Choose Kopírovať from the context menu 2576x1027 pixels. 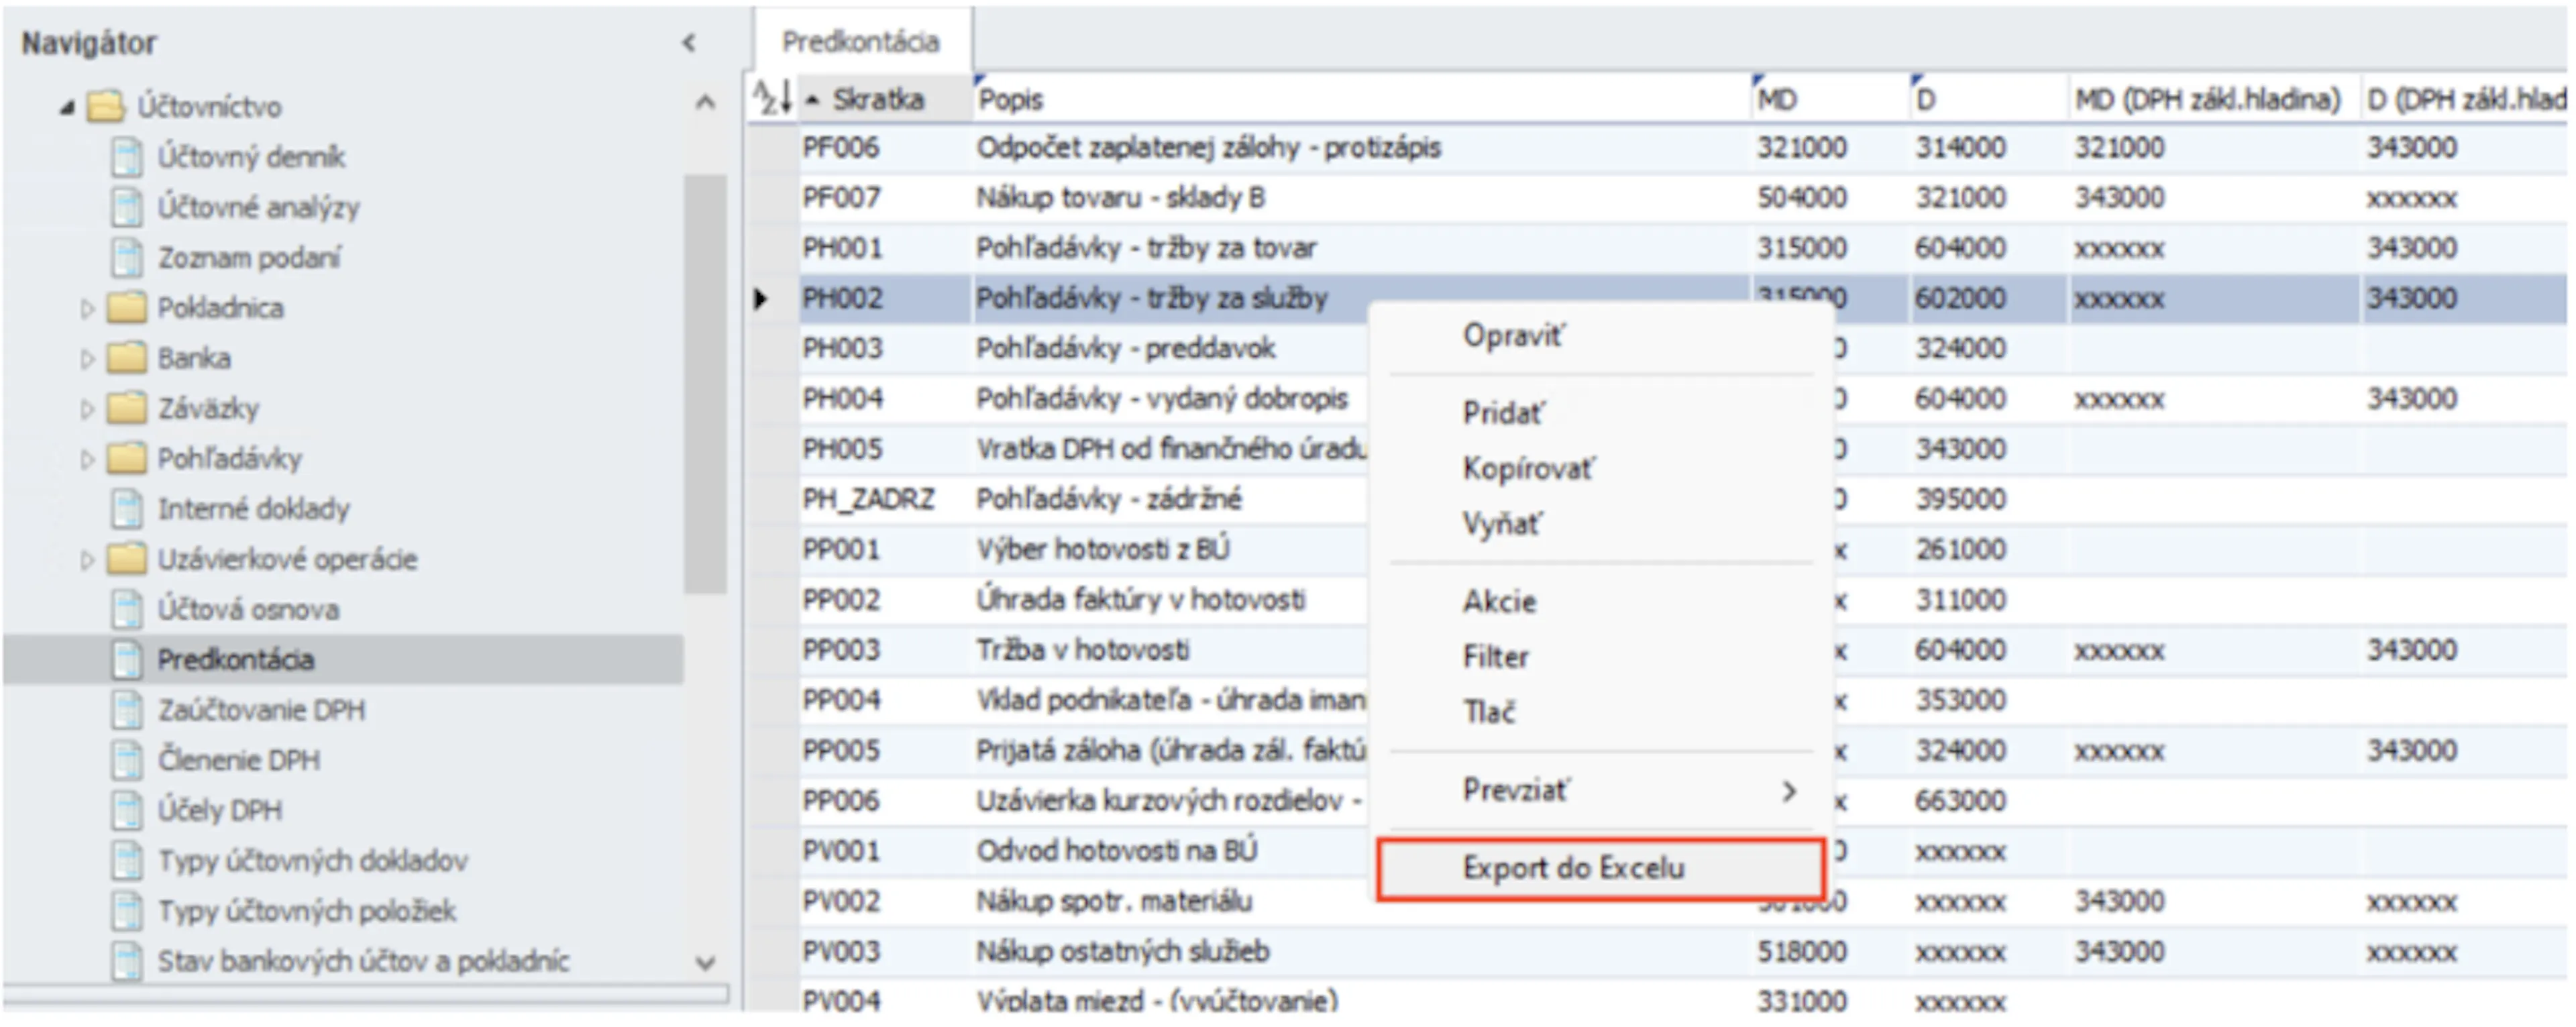click(x=1600, y=468)
